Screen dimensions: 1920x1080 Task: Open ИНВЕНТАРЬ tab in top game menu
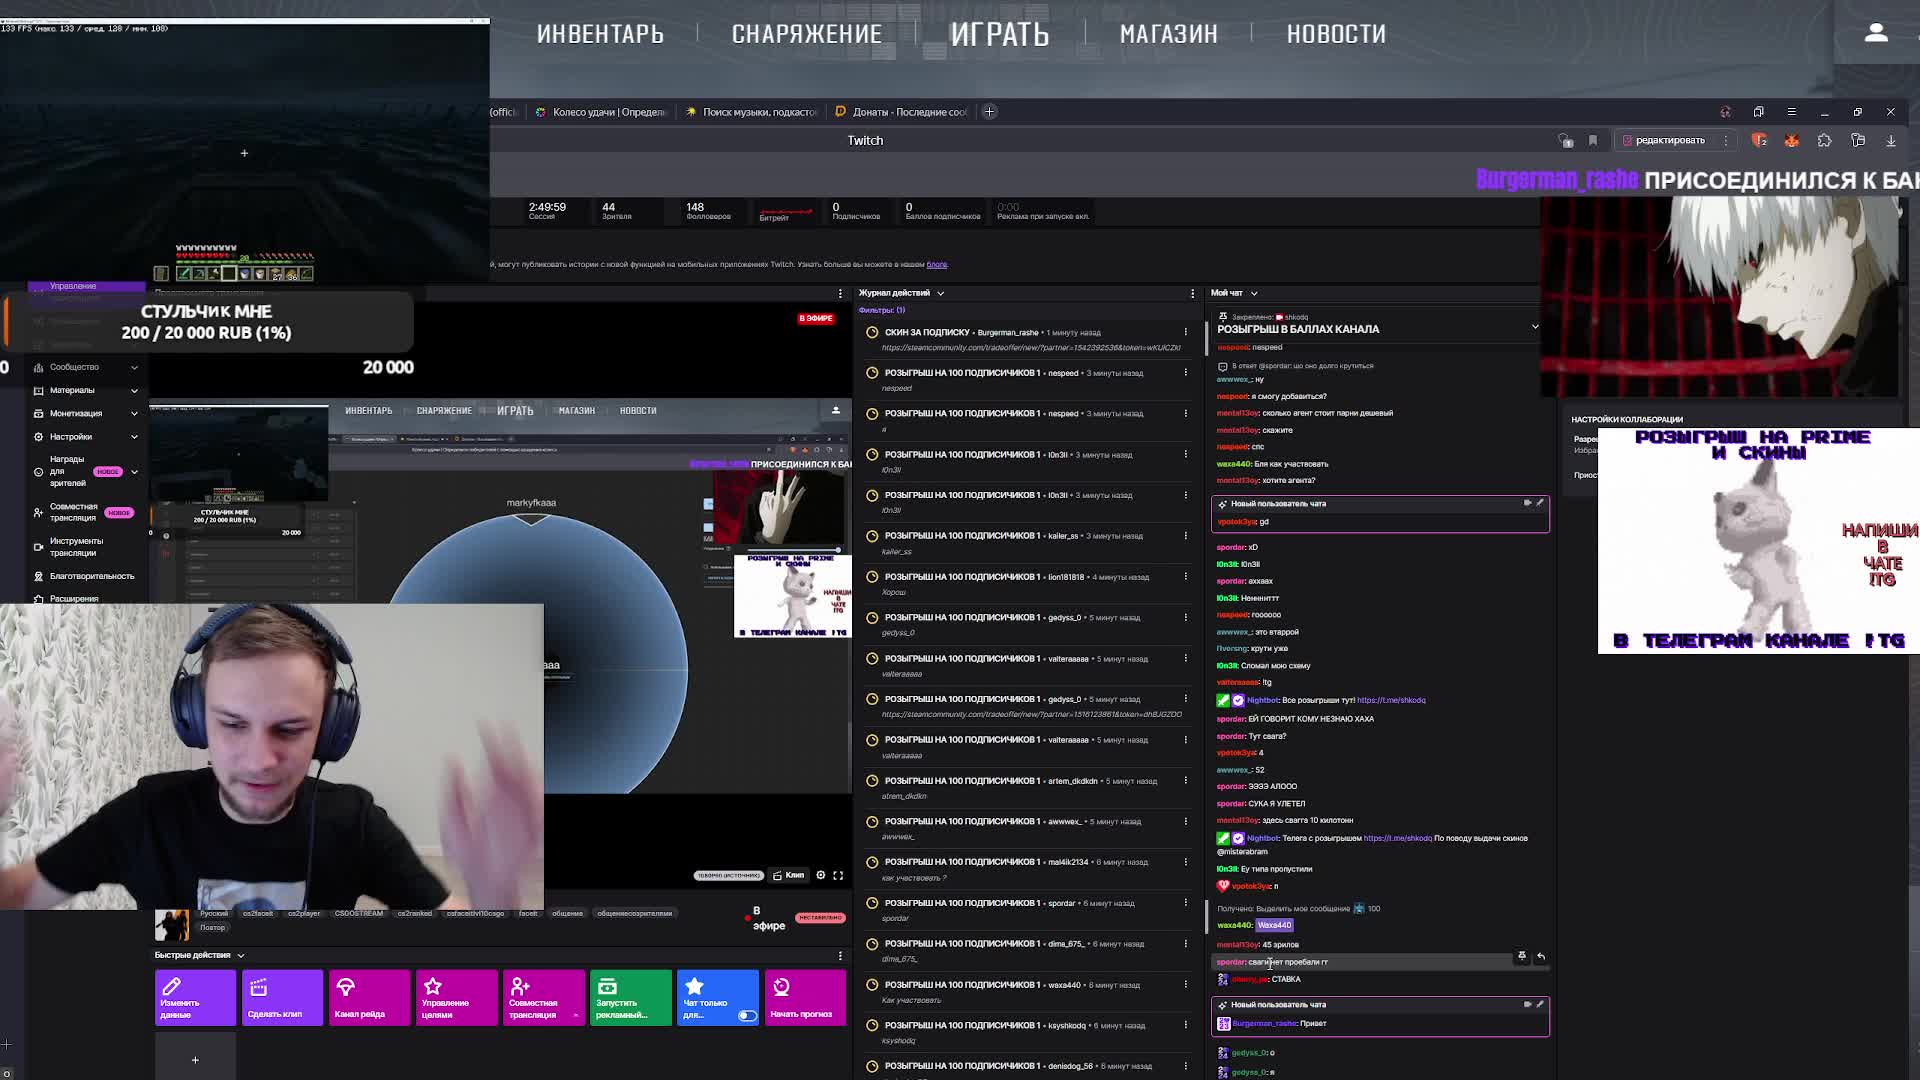click(x=600, y=34)
